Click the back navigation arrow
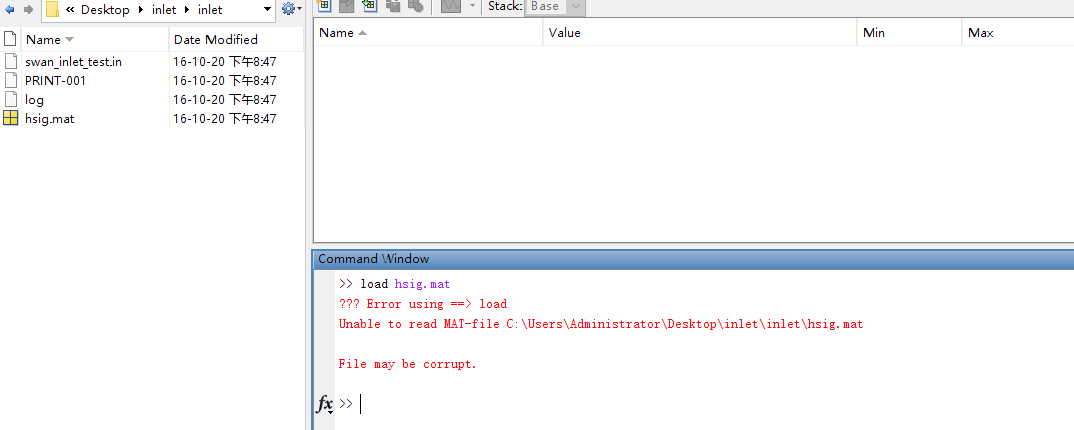Viewport: 1074px width, 430px height. [x=10, y=10]
